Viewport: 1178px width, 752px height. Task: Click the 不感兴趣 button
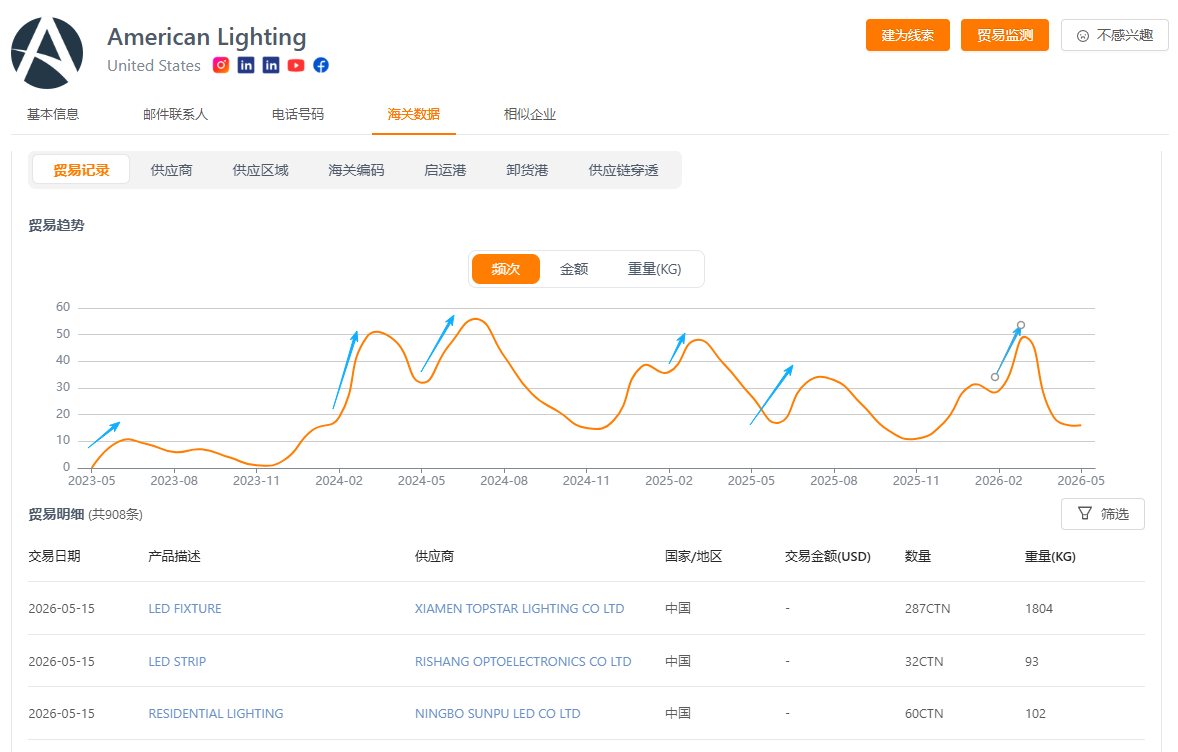1115,35
